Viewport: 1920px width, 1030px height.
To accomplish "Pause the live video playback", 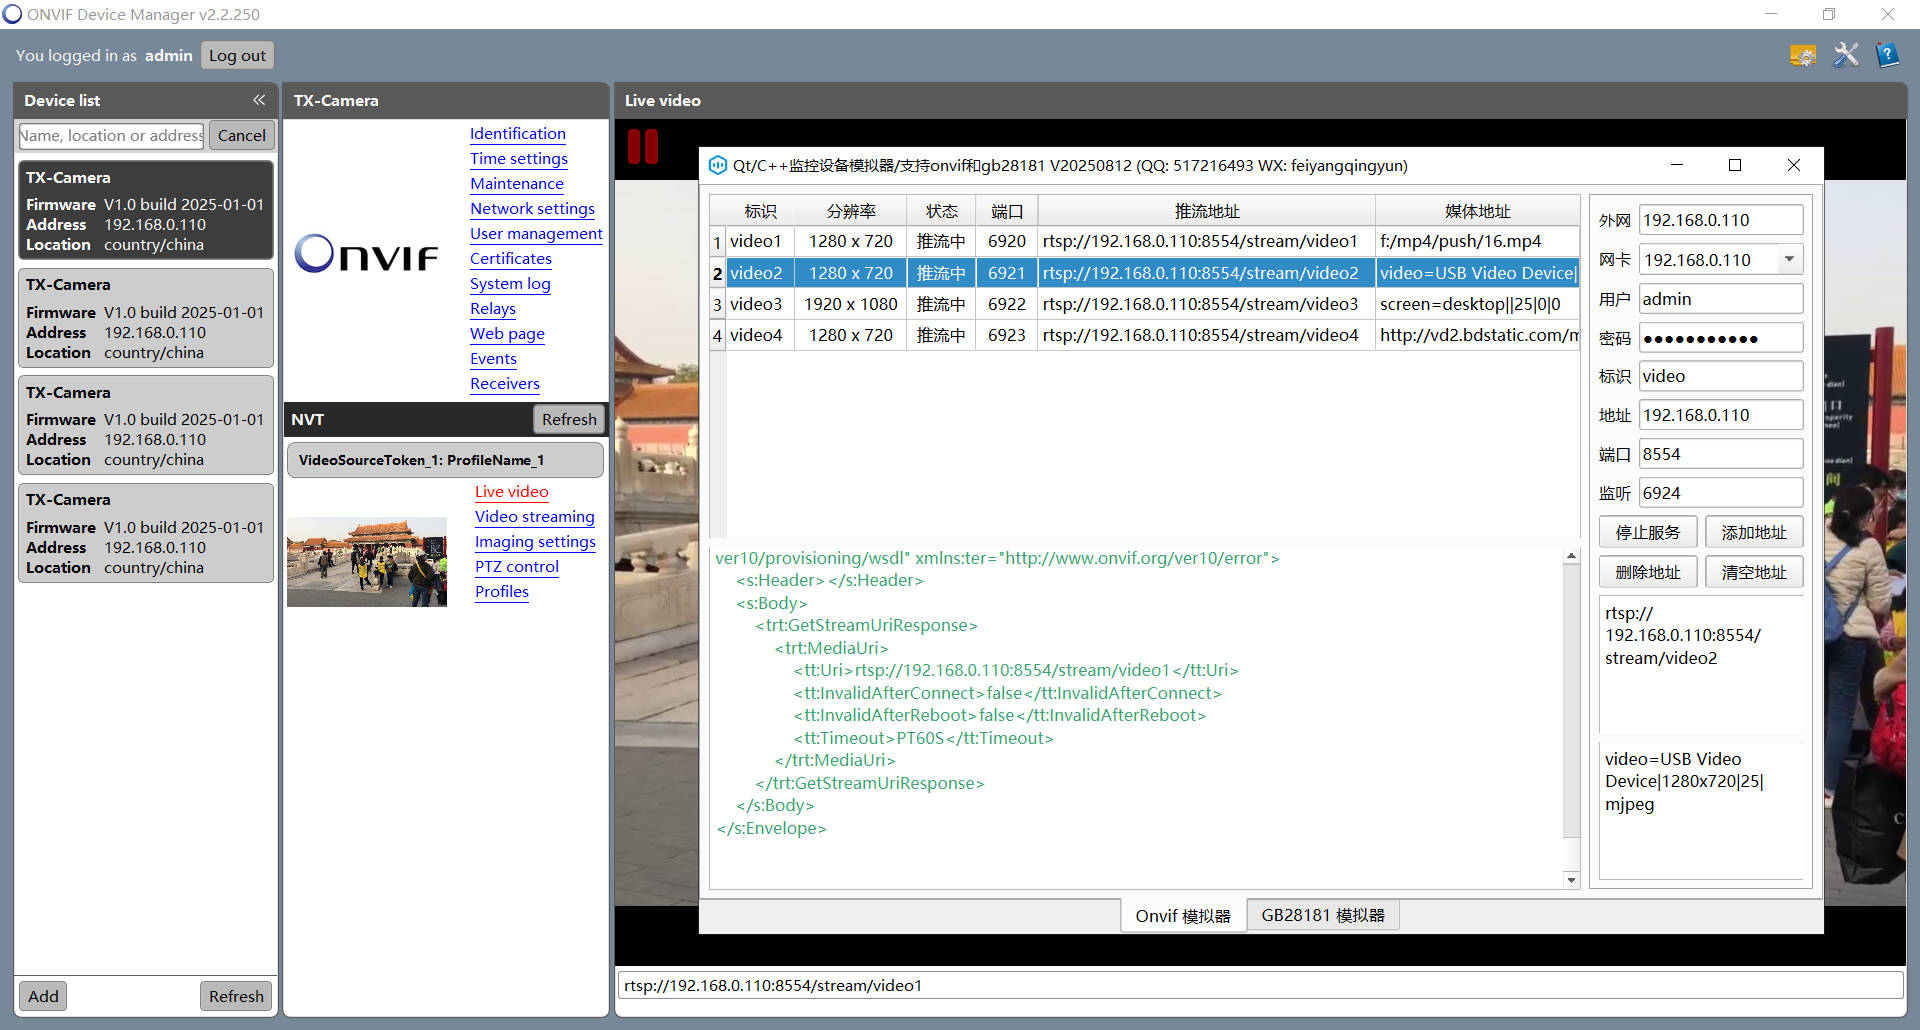I will [x=642, y=146].
